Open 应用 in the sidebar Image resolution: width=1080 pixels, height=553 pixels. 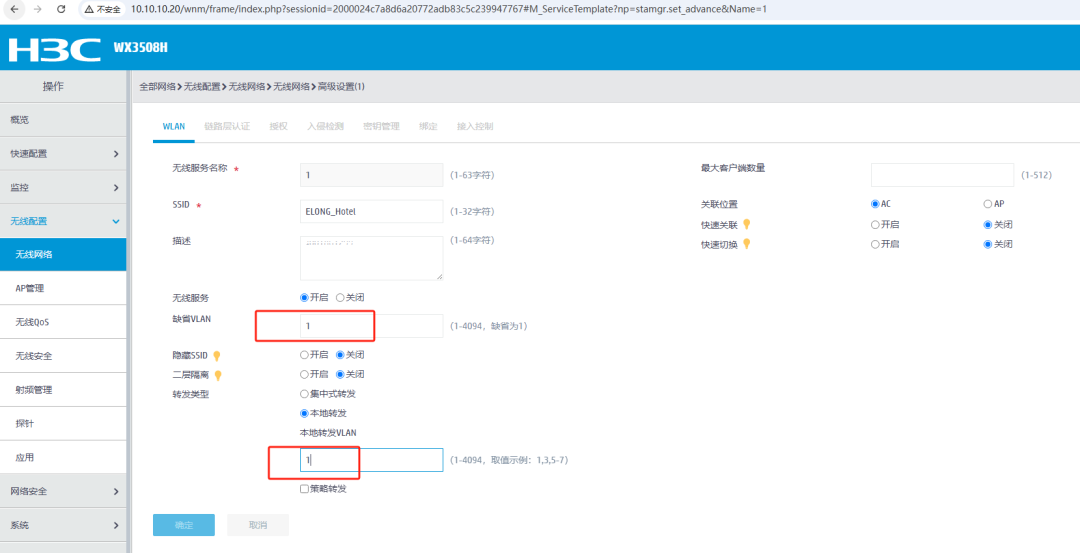click(63, 457)
